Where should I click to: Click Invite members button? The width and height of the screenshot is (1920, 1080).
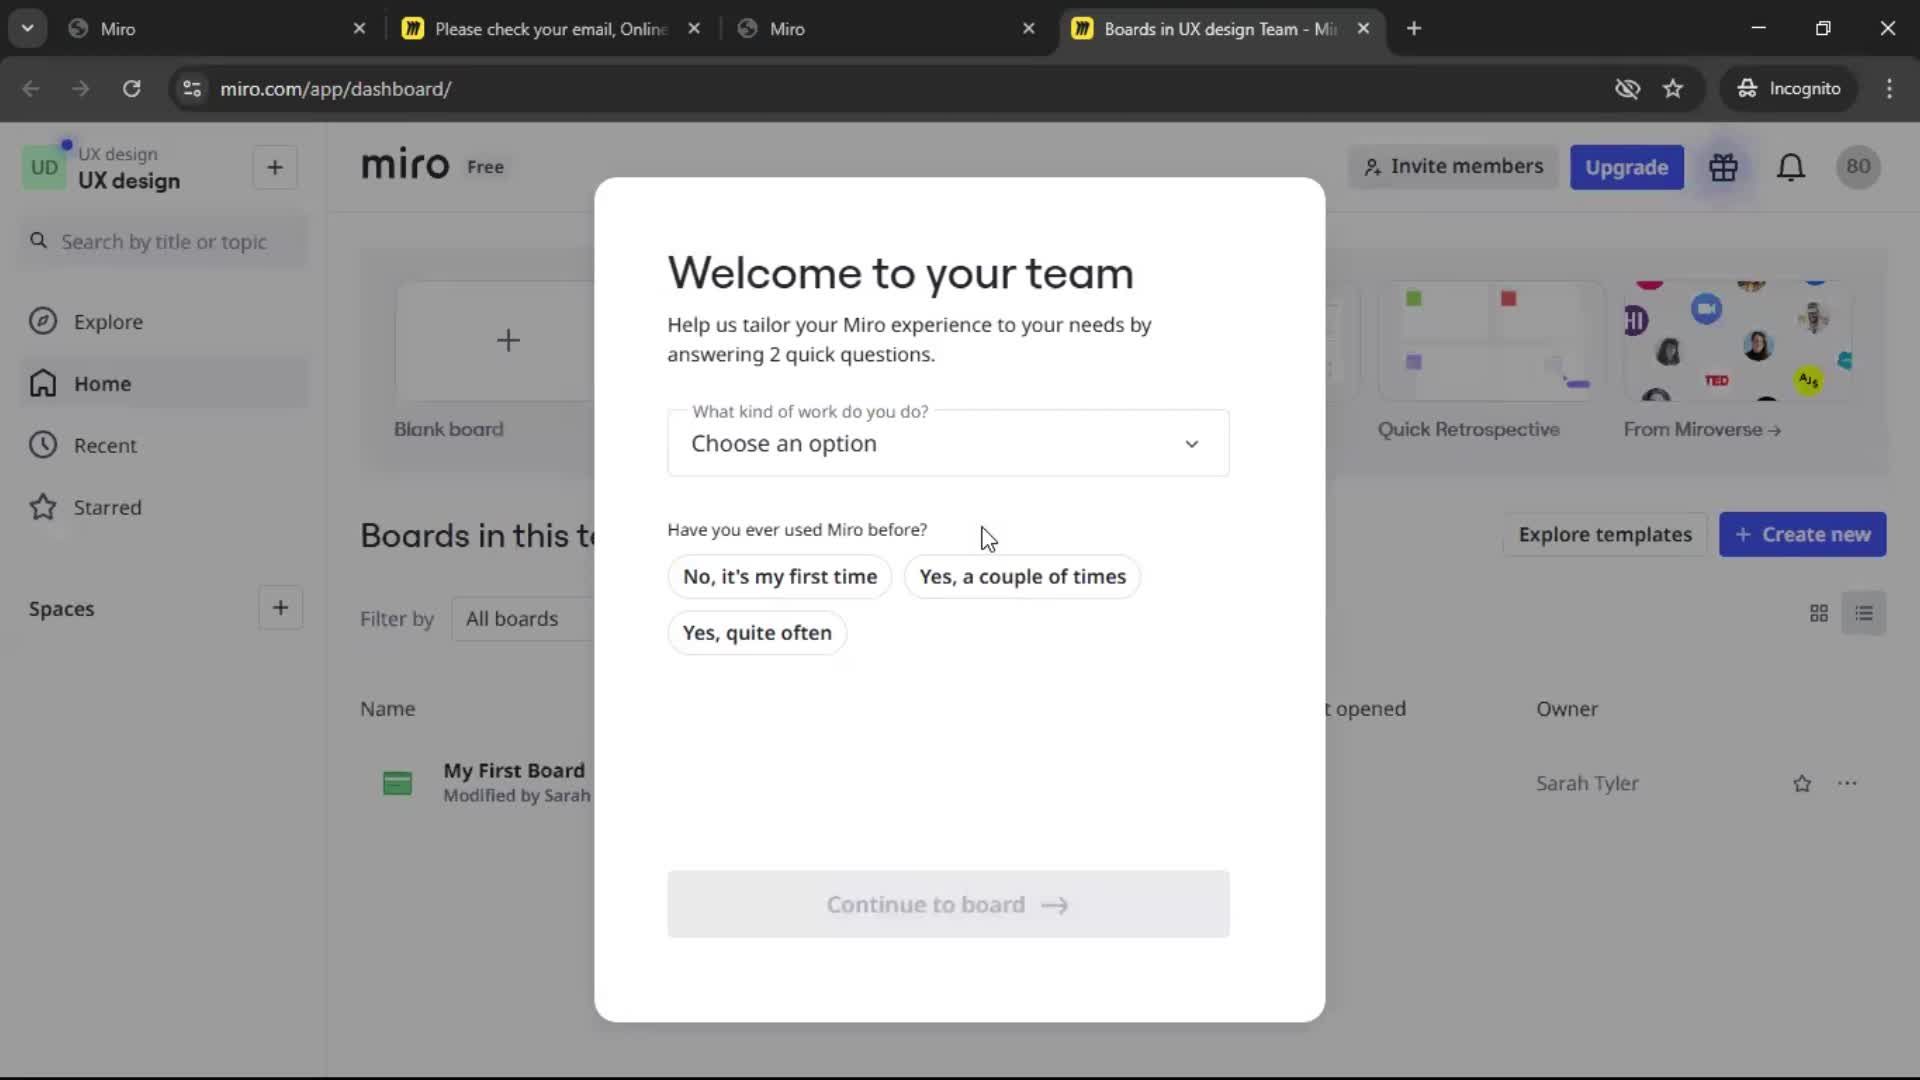click(1453, 167)
